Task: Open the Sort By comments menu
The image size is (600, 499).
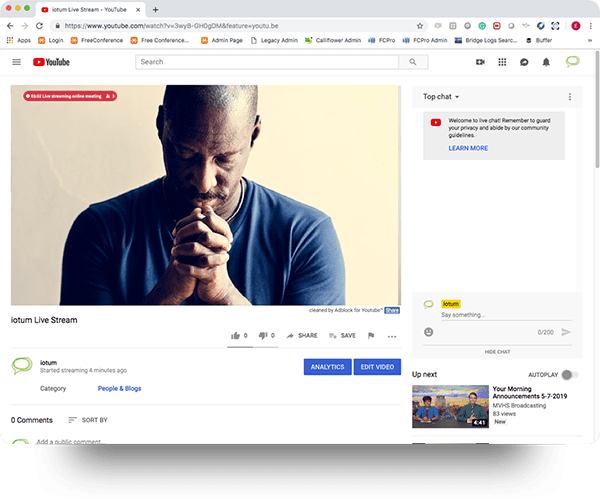Action: [88, 420]
